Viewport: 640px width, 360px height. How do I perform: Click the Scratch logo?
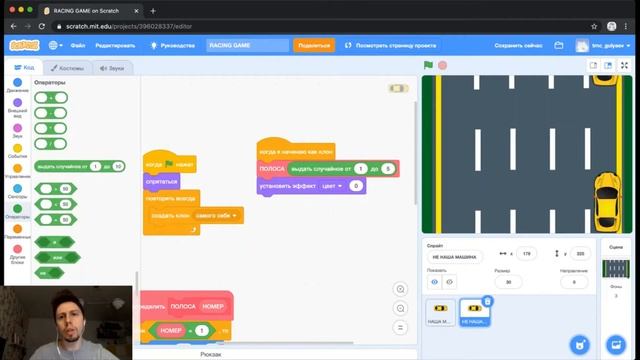(24, 45)
